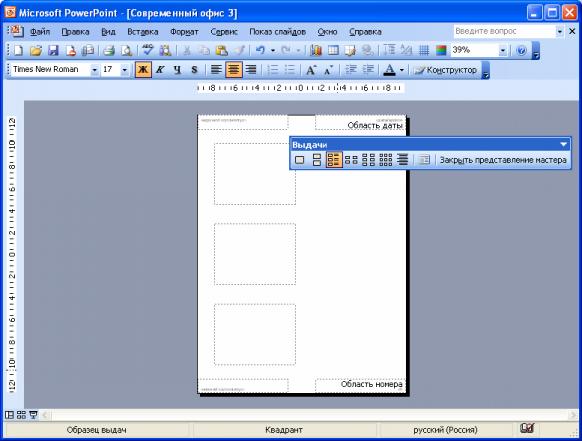Click Закрыть представление мастера button
This screenshot has height=441, width=582.
pyautogui.click(x=503, y=160)
